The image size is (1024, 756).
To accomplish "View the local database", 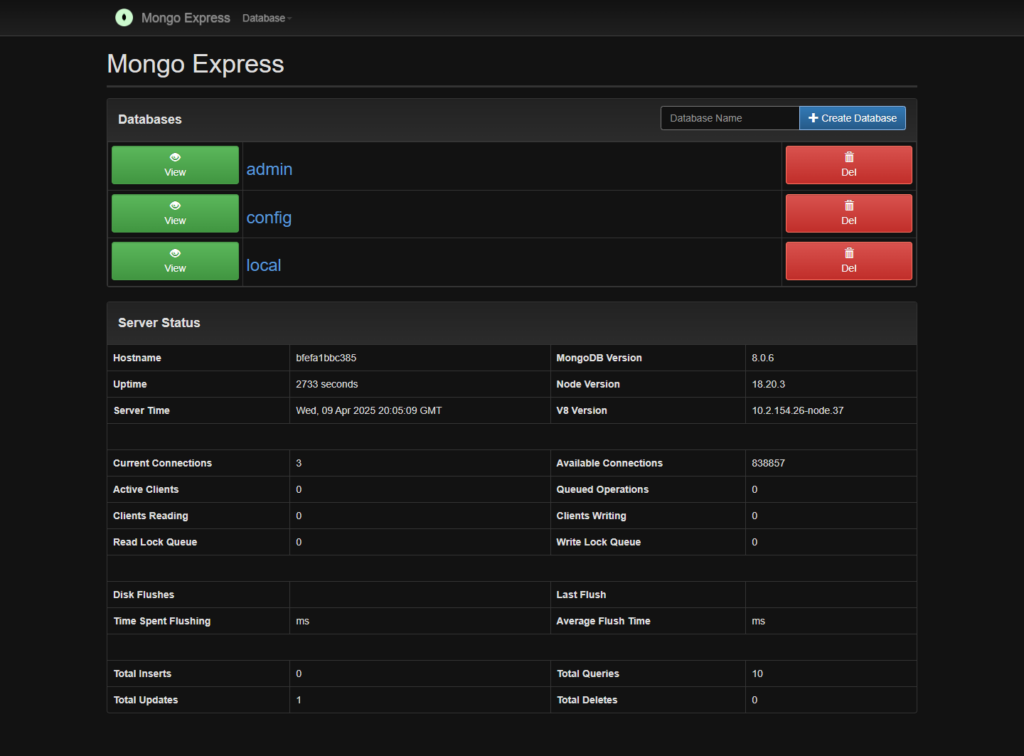I will click(175, 260).
